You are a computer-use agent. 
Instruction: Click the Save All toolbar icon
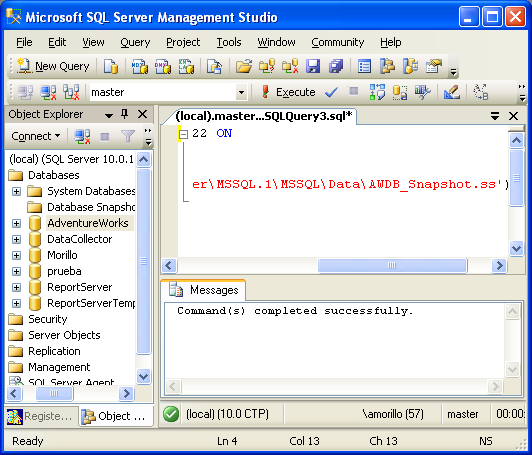pyautogui.click(x=336, y=66)
